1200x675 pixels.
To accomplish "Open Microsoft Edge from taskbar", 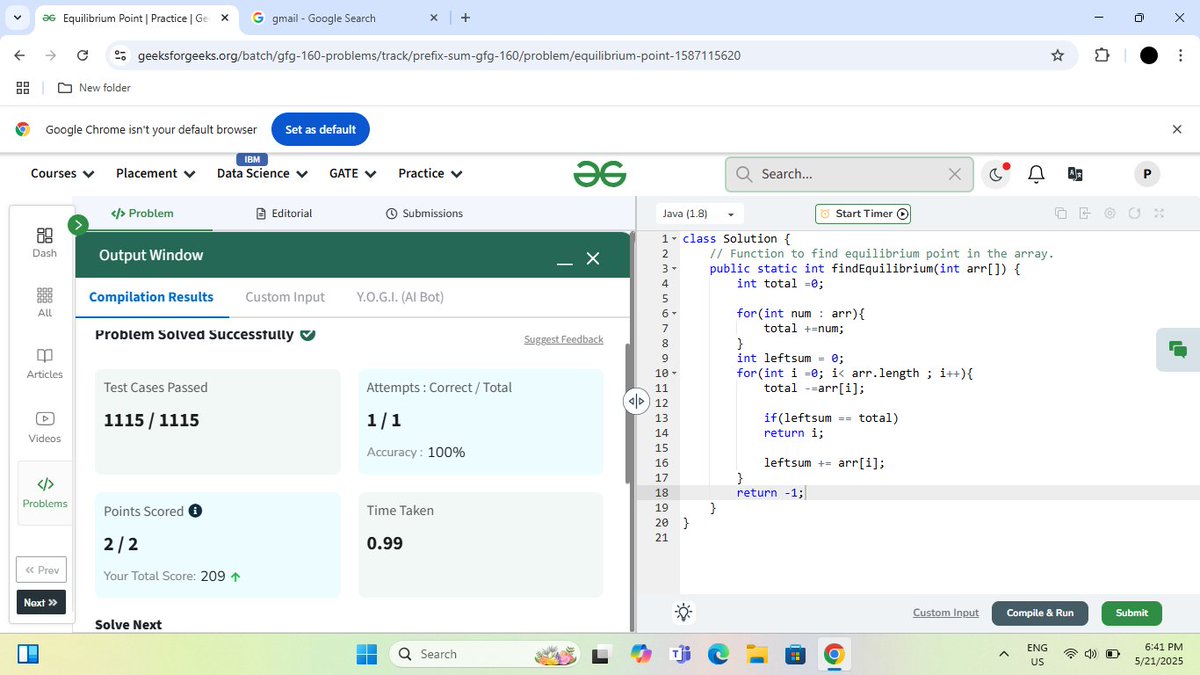I will [719, 654].
